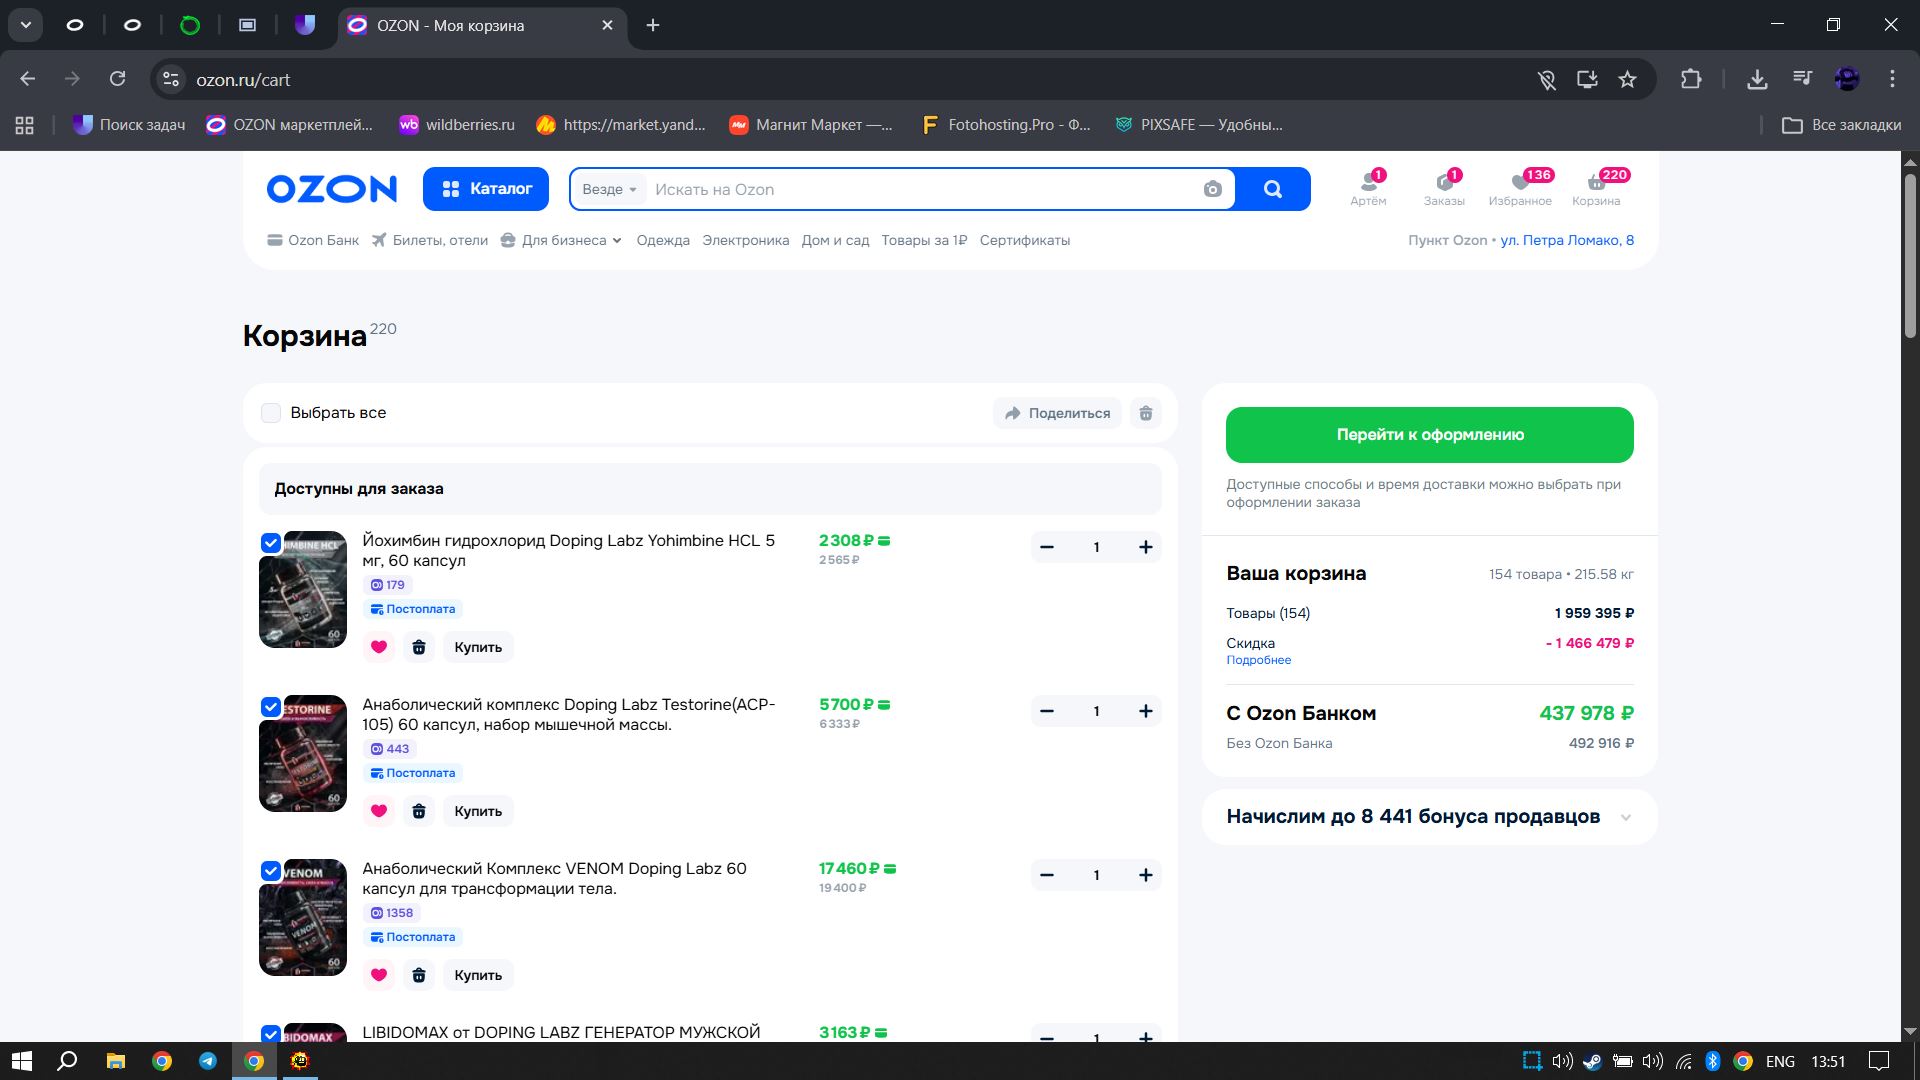
Task: Remove Yohimbine HCL from favorites via heart
Action: (379, 647)
